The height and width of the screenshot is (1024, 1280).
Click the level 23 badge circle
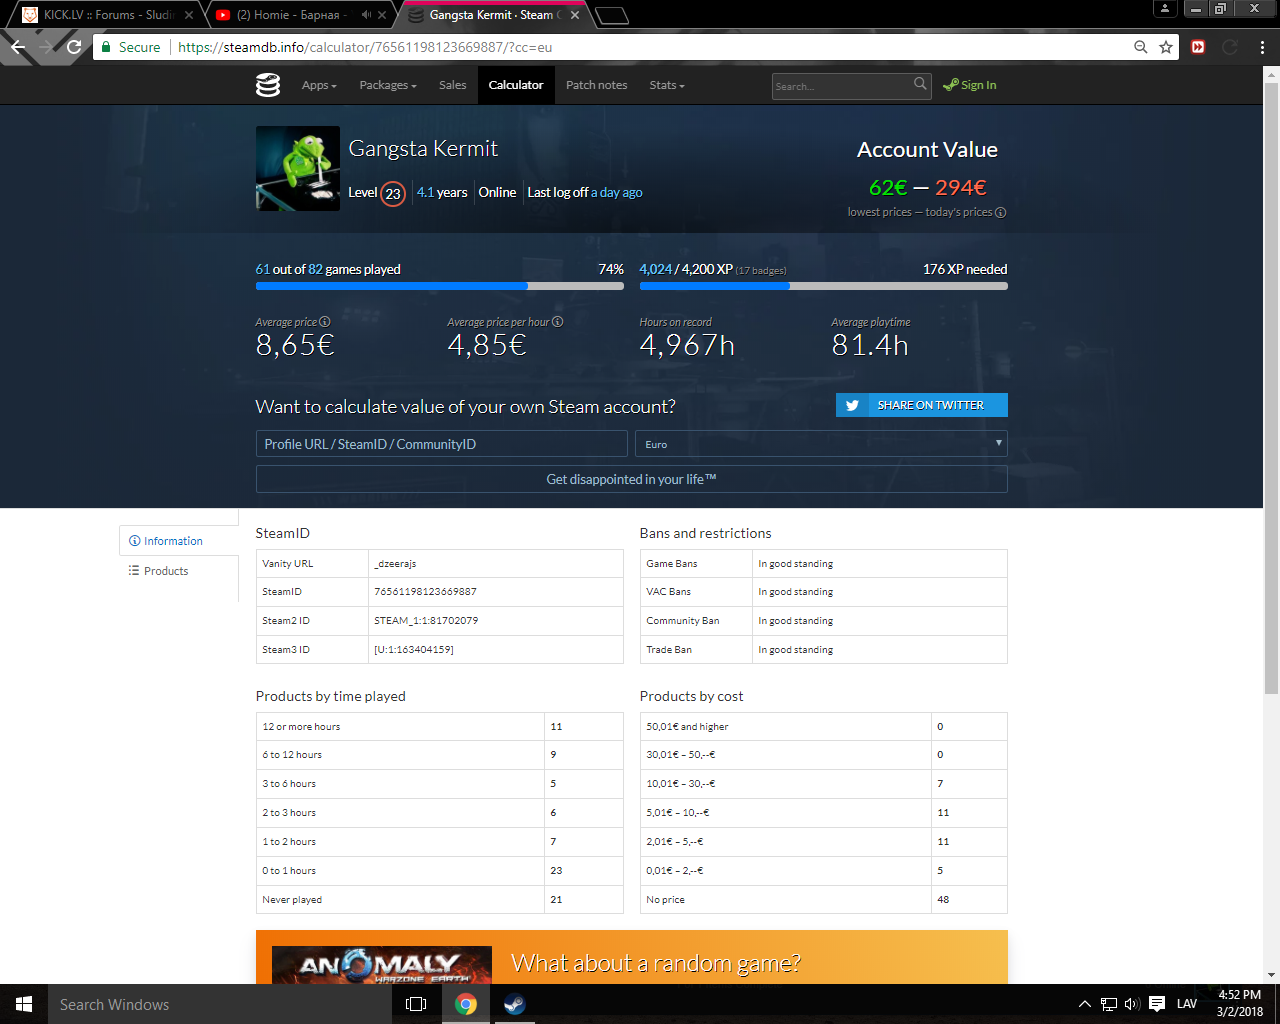393,193
